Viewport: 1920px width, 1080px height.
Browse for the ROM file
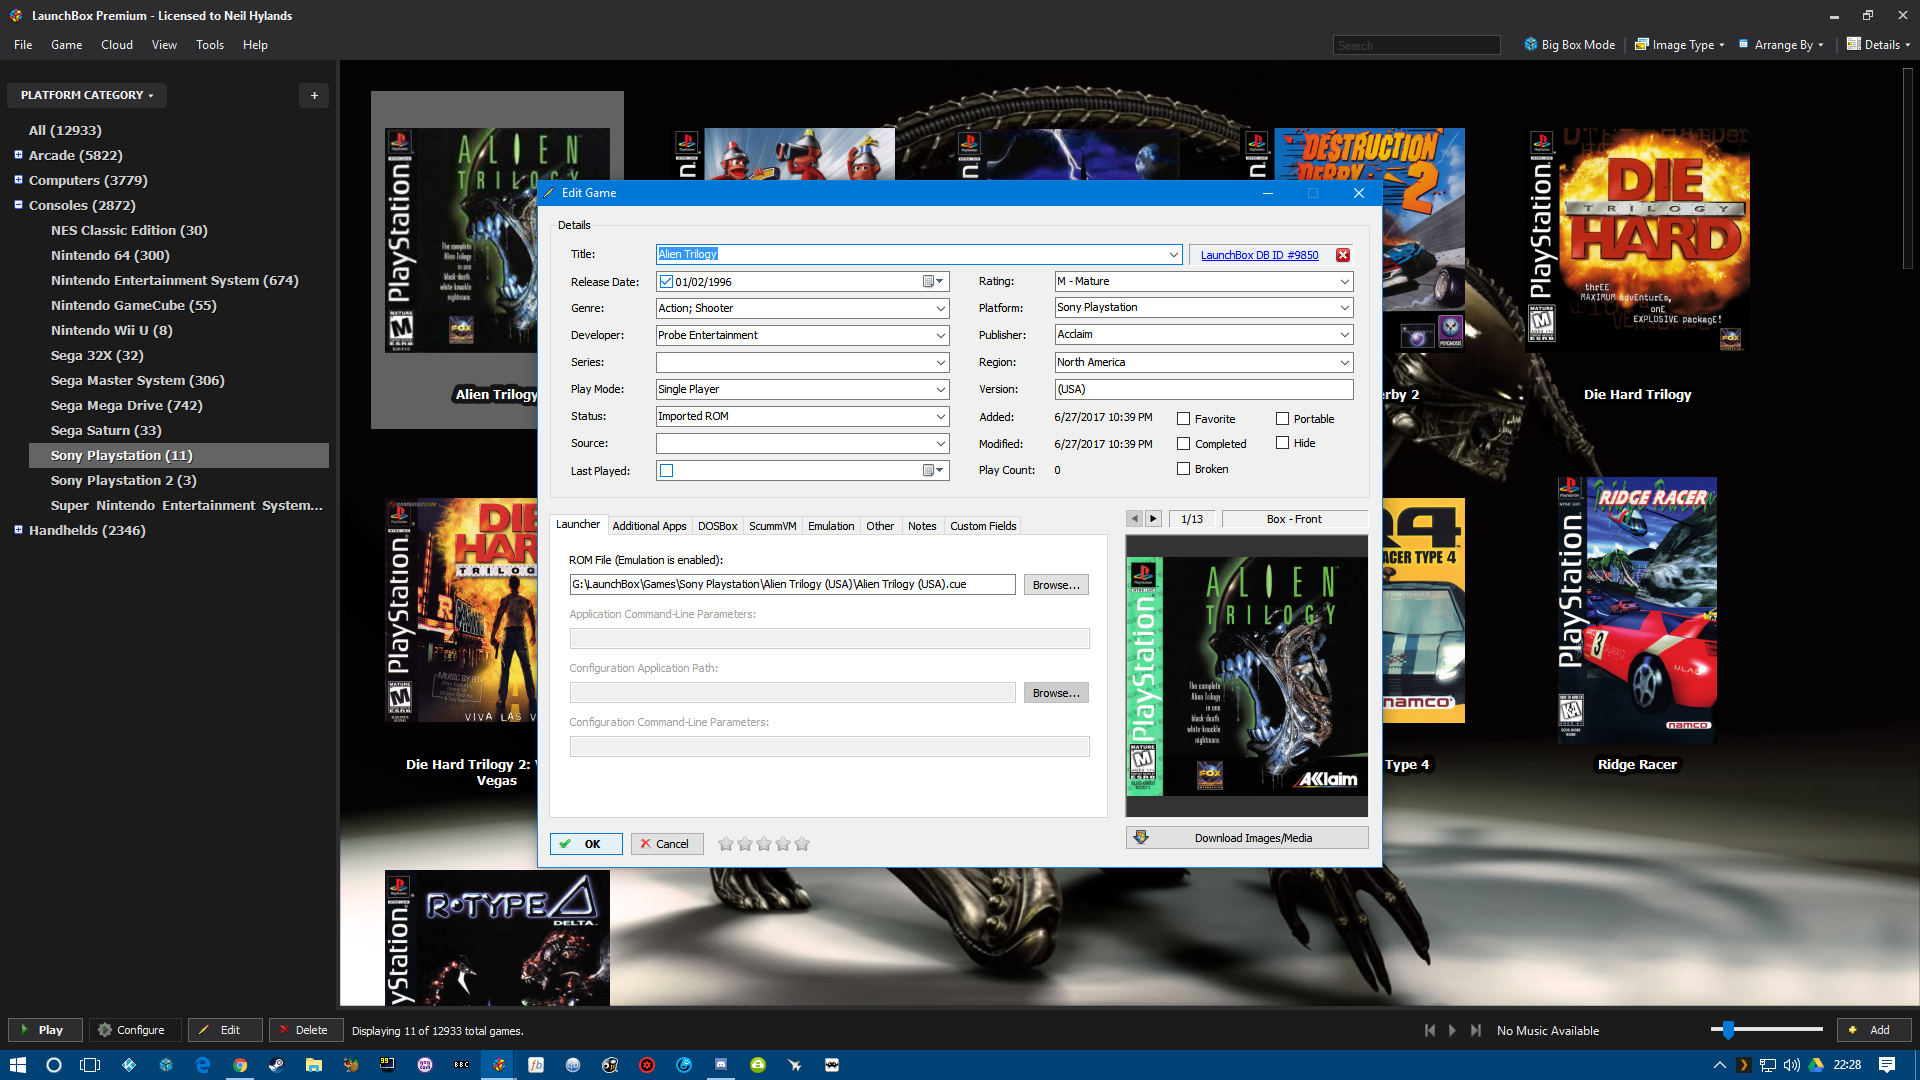[x=1056, y=585]
